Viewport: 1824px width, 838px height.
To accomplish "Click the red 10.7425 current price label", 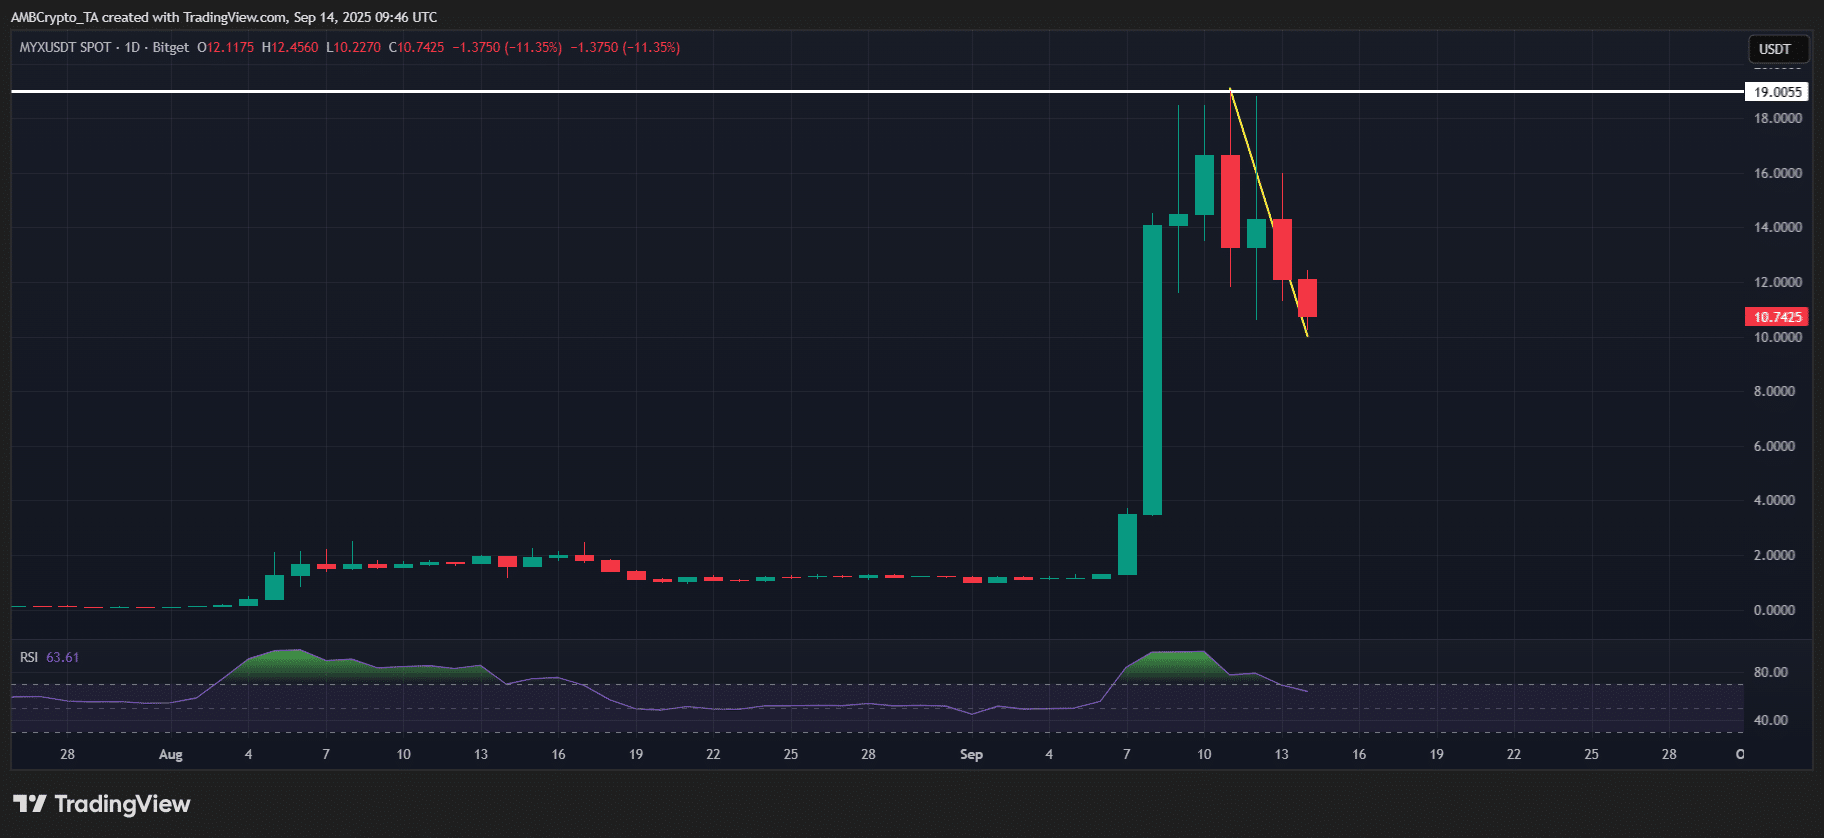I will click(1777, 317).
